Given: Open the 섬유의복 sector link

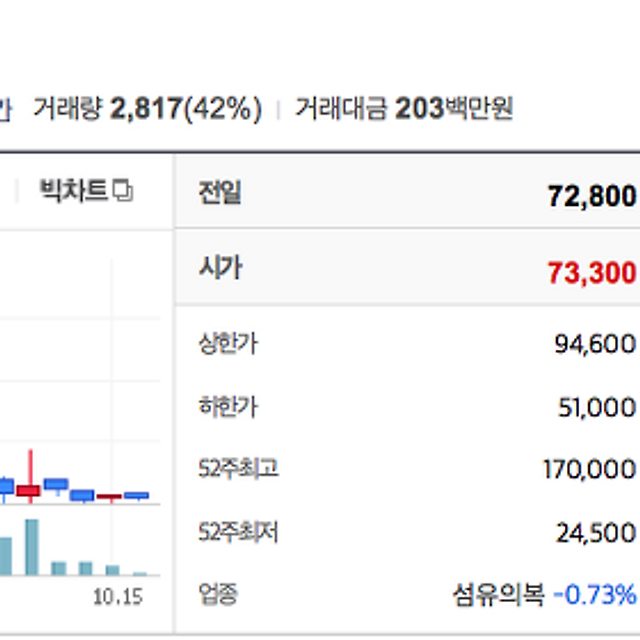Looking at the screenshot, I should (498, 595).
